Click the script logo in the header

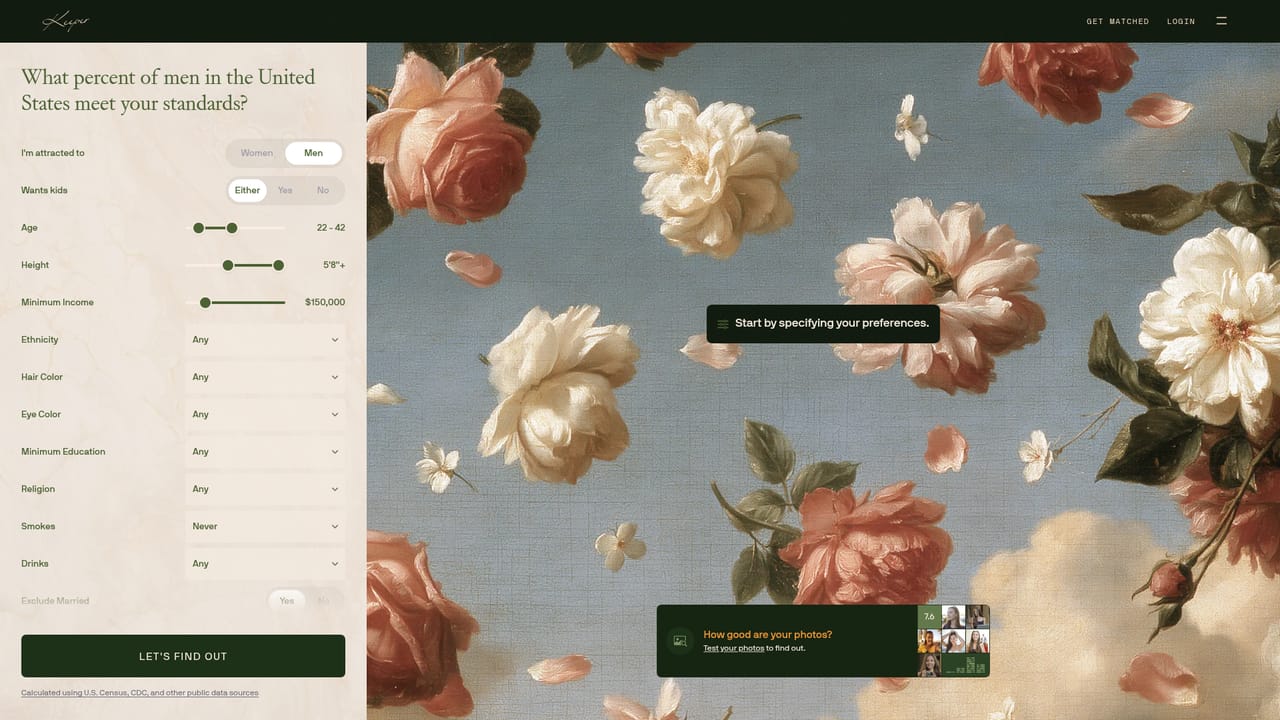(x=66, y=21)
